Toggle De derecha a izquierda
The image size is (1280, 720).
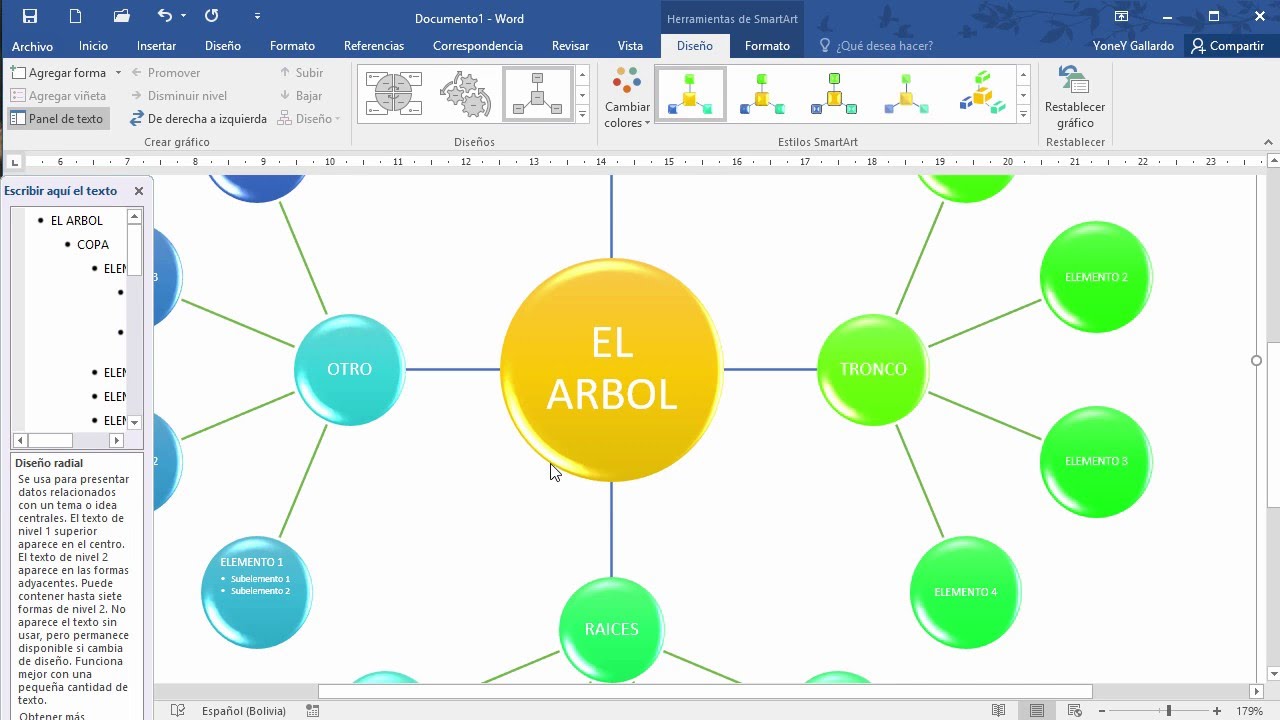coord(198,119)
